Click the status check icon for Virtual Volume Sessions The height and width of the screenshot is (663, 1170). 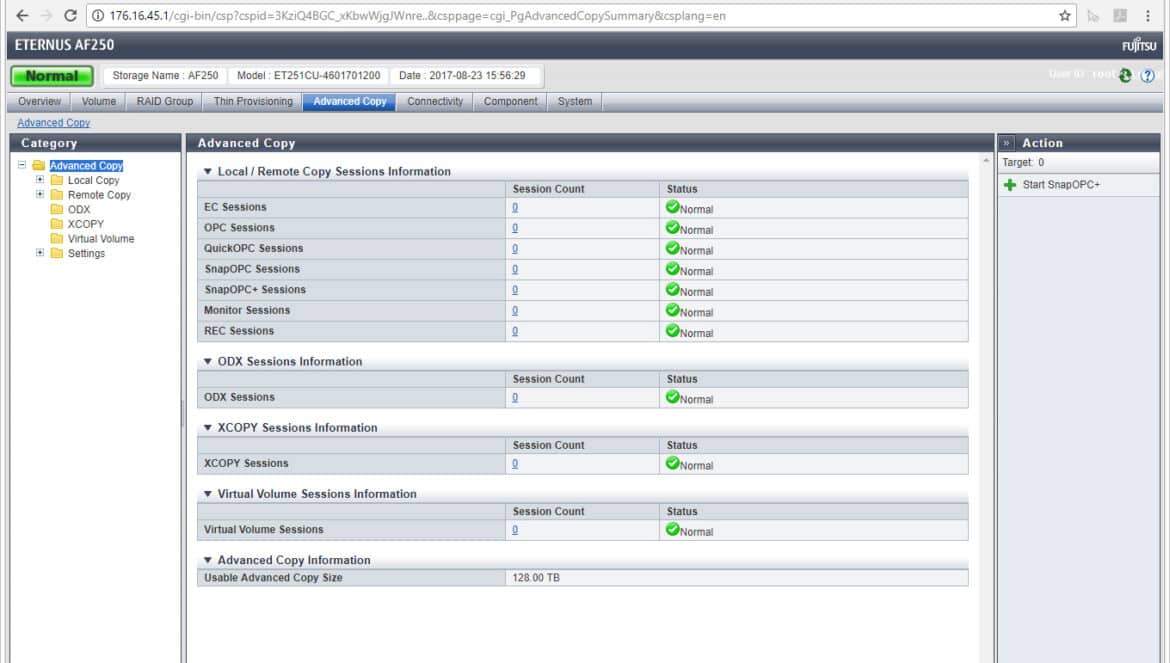point(672,530)
